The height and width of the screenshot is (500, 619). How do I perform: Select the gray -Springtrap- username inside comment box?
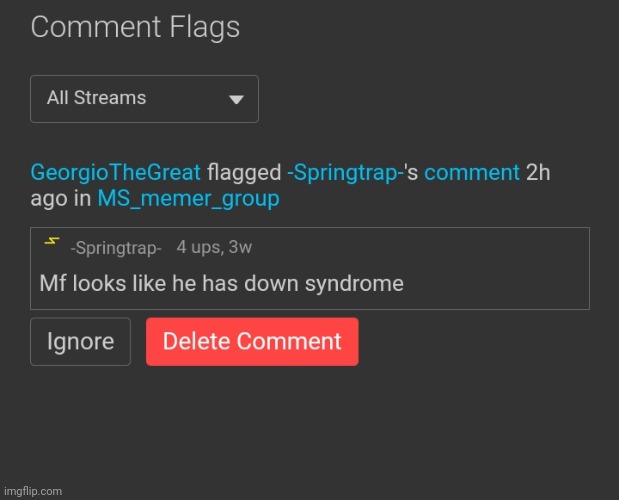pyautogui.click(x=116, y=248)
